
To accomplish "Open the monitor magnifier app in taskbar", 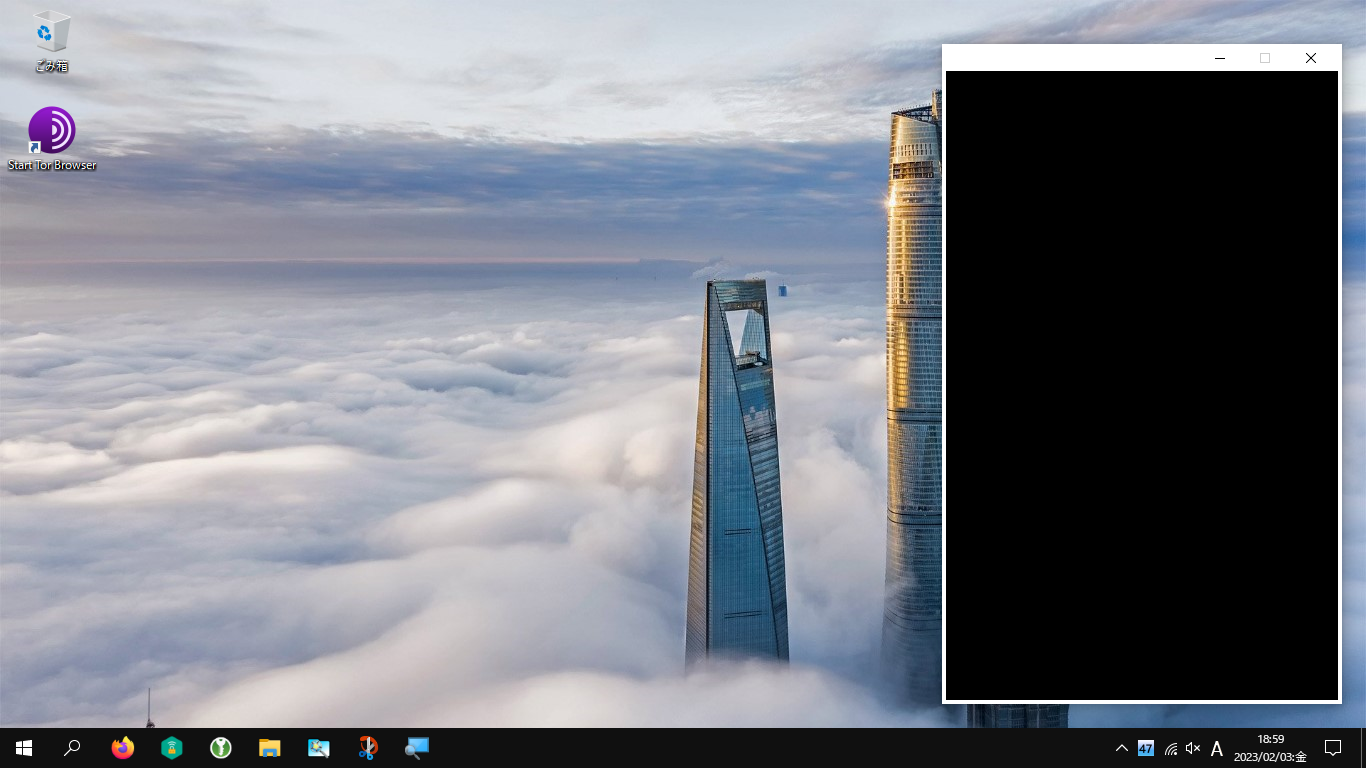I will pos(417,748).
